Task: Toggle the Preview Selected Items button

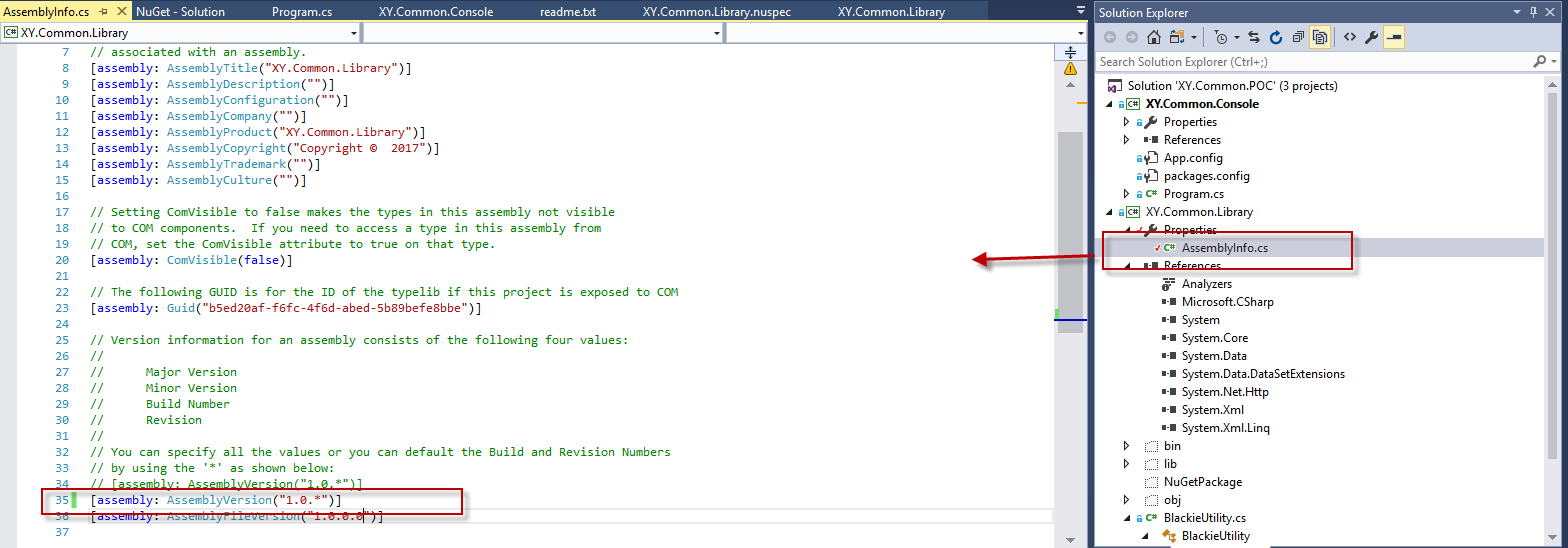Action: (1394, 37)
